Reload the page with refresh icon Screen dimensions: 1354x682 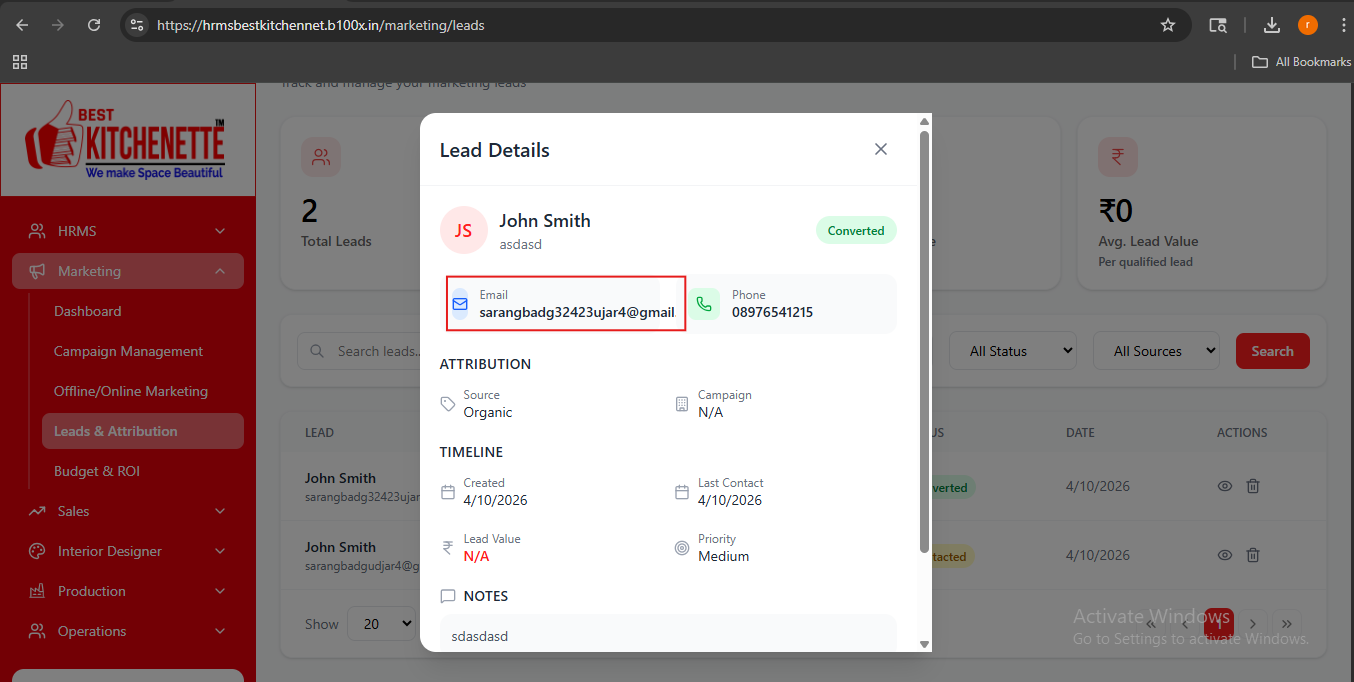(x=94, y=25)
